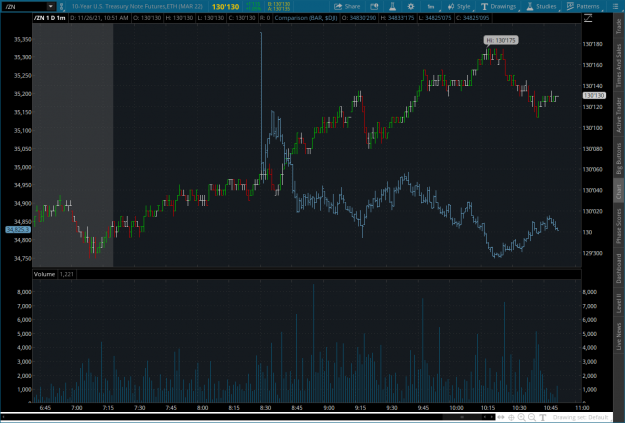Click the hamburger menu icon at top right
625x423 pixels.
coord(615,6)
